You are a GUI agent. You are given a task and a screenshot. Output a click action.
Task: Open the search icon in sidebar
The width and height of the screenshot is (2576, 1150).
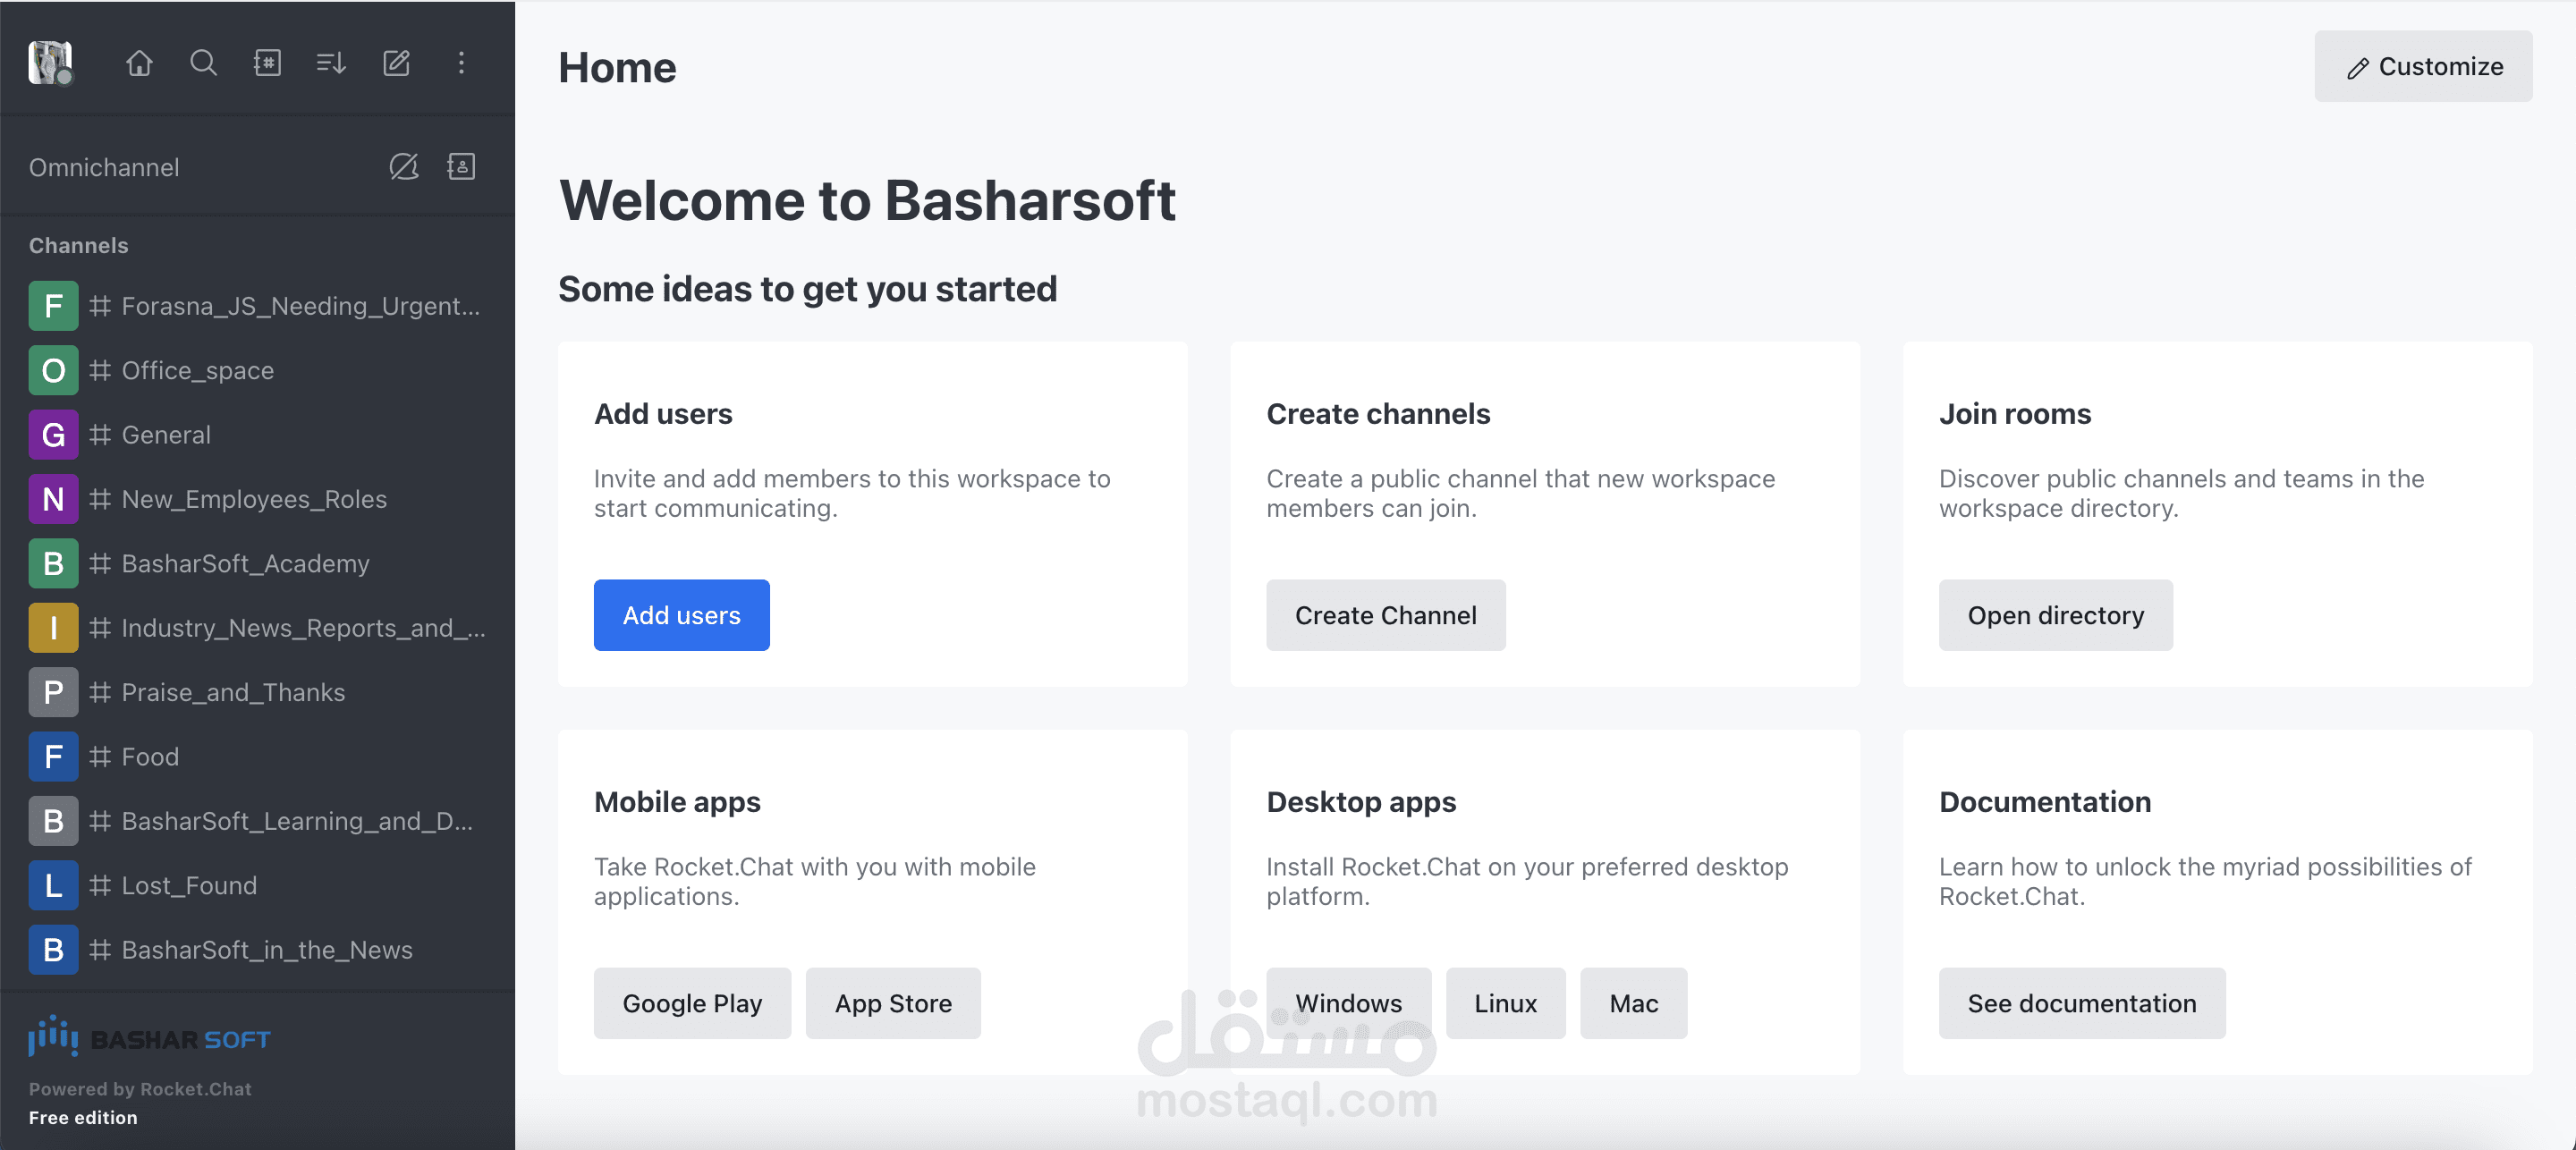[x=203, y=63]
